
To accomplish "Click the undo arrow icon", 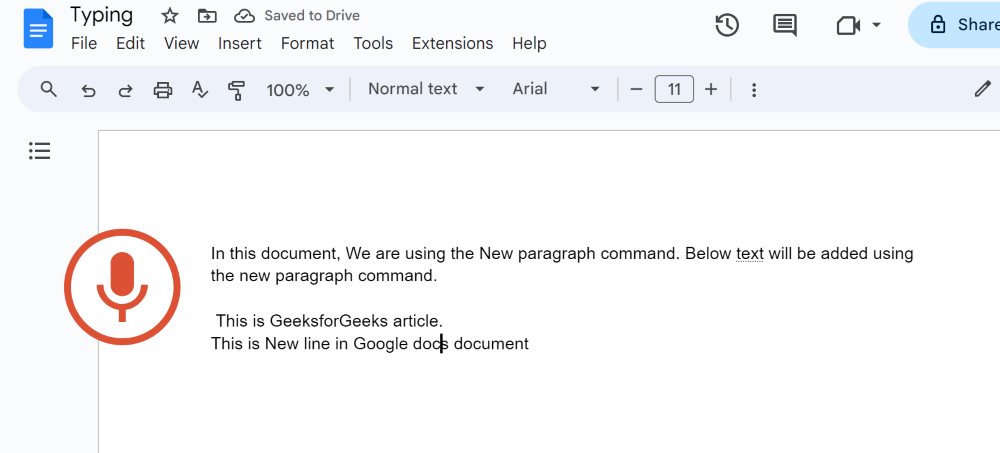I will 88,90.
